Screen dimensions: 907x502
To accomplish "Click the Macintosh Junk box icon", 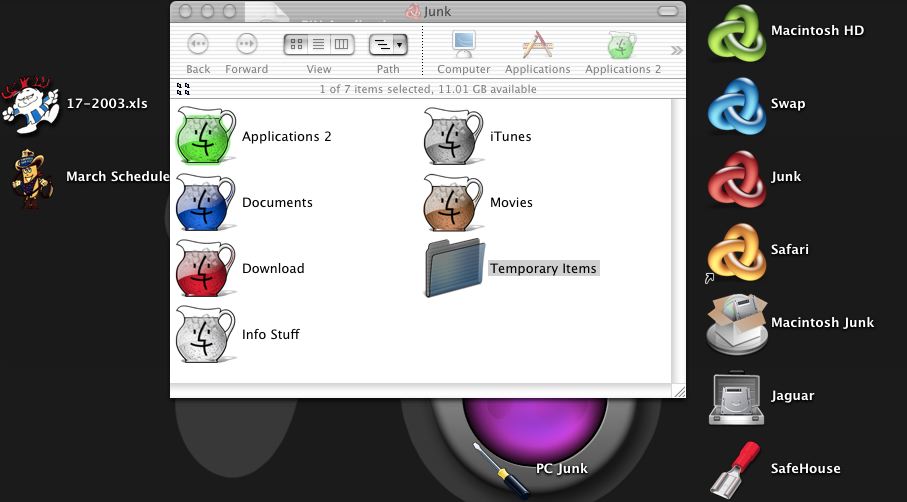I will click(737, 324).
